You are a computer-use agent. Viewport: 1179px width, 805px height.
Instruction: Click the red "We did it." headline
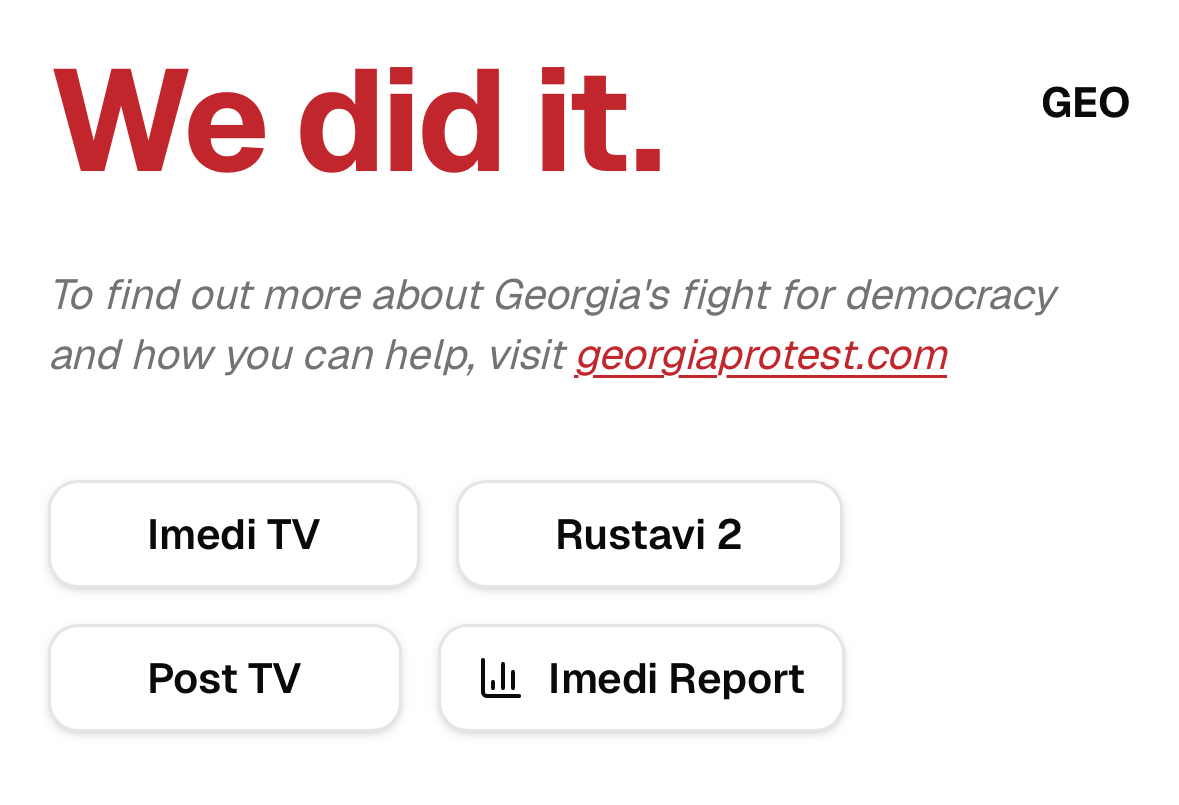(x=357, y=123)
